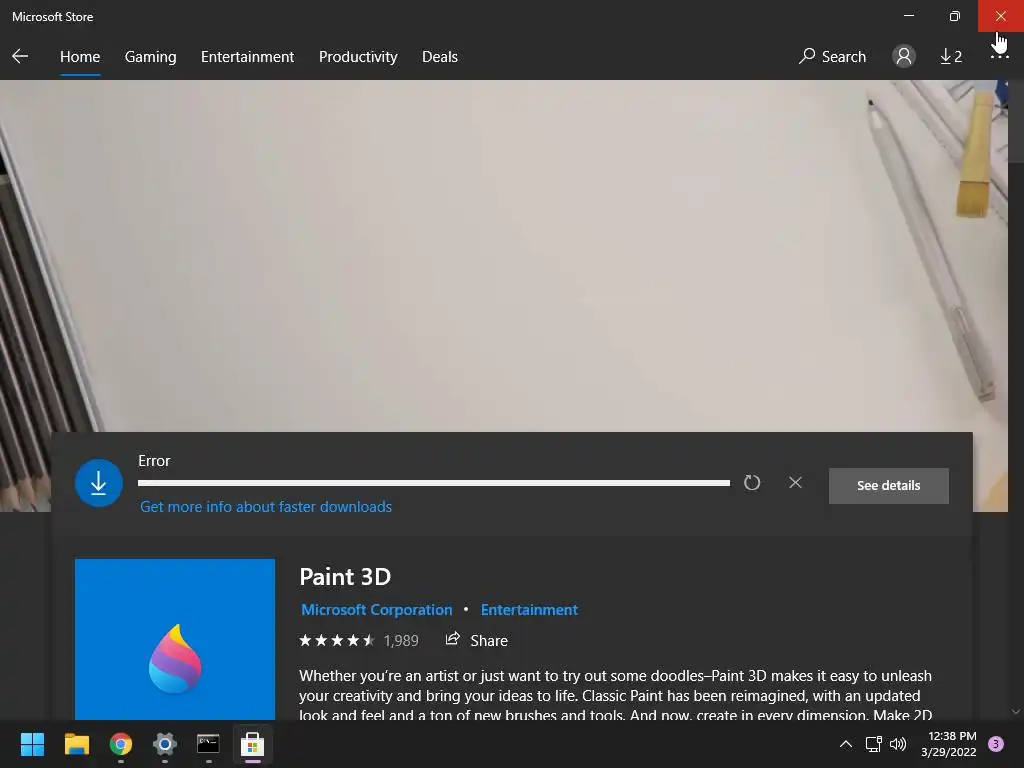Screen dimensions: 1024x768
Task: View downloads and updates queue
Action: 951,57
